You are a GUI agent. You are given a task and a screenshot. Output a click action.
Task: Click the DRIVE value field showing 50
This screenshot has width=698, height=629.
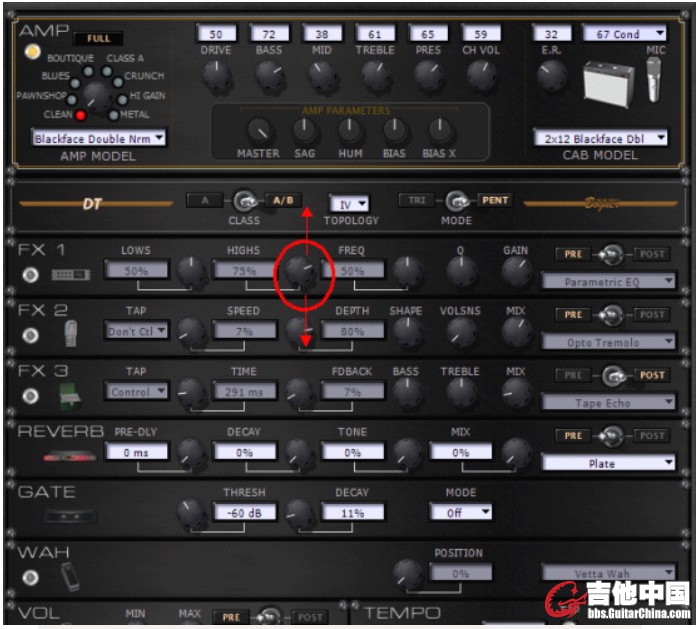(216, 34)
